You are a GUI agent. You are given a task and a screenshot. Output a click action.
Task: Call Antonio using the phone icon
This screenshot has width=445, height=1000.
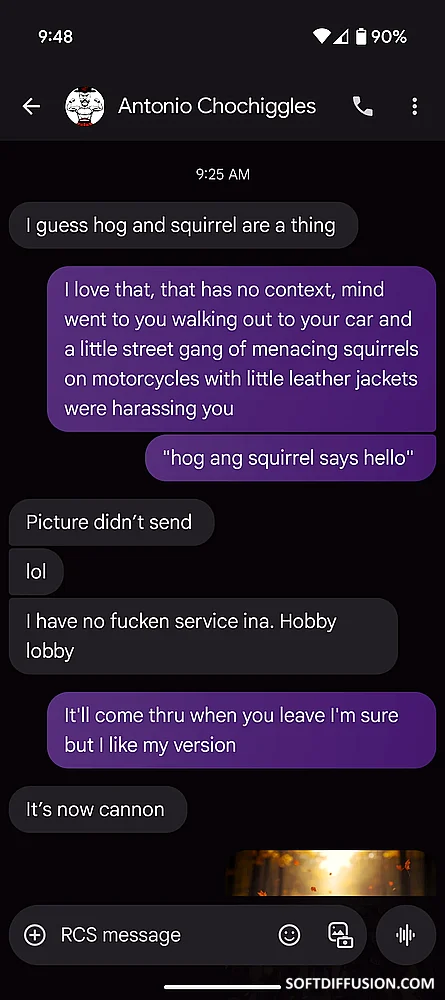tap(363, 107)
